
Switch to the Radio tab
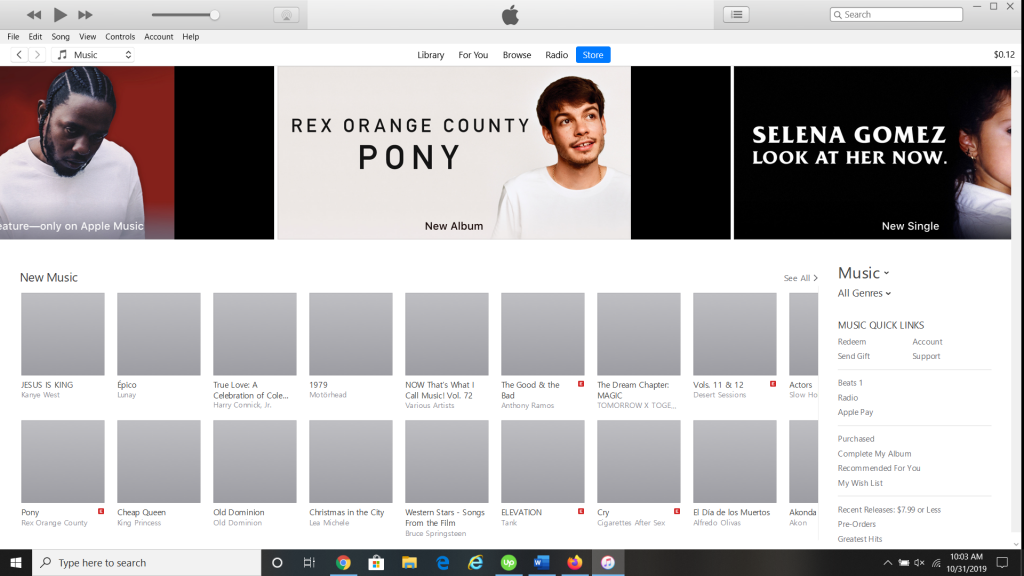tap(556, 55)
